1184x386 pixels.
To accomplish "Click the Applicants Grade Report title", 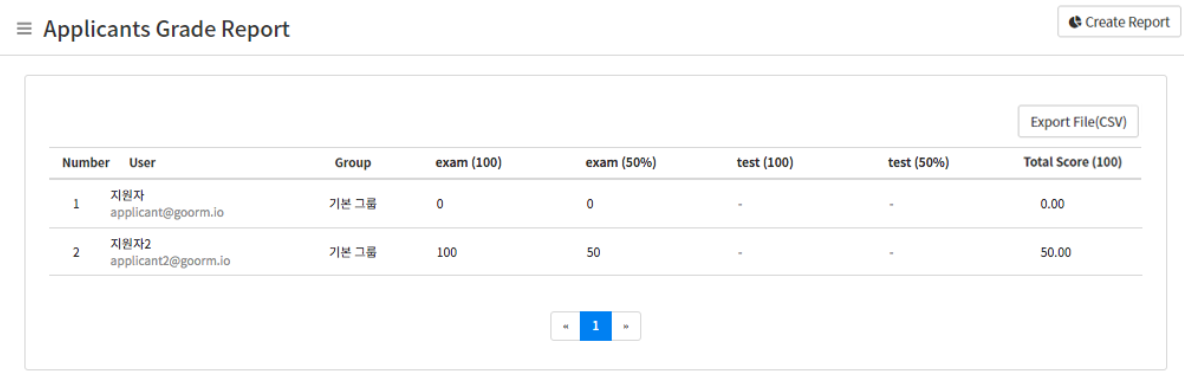I will coord(167,29).
